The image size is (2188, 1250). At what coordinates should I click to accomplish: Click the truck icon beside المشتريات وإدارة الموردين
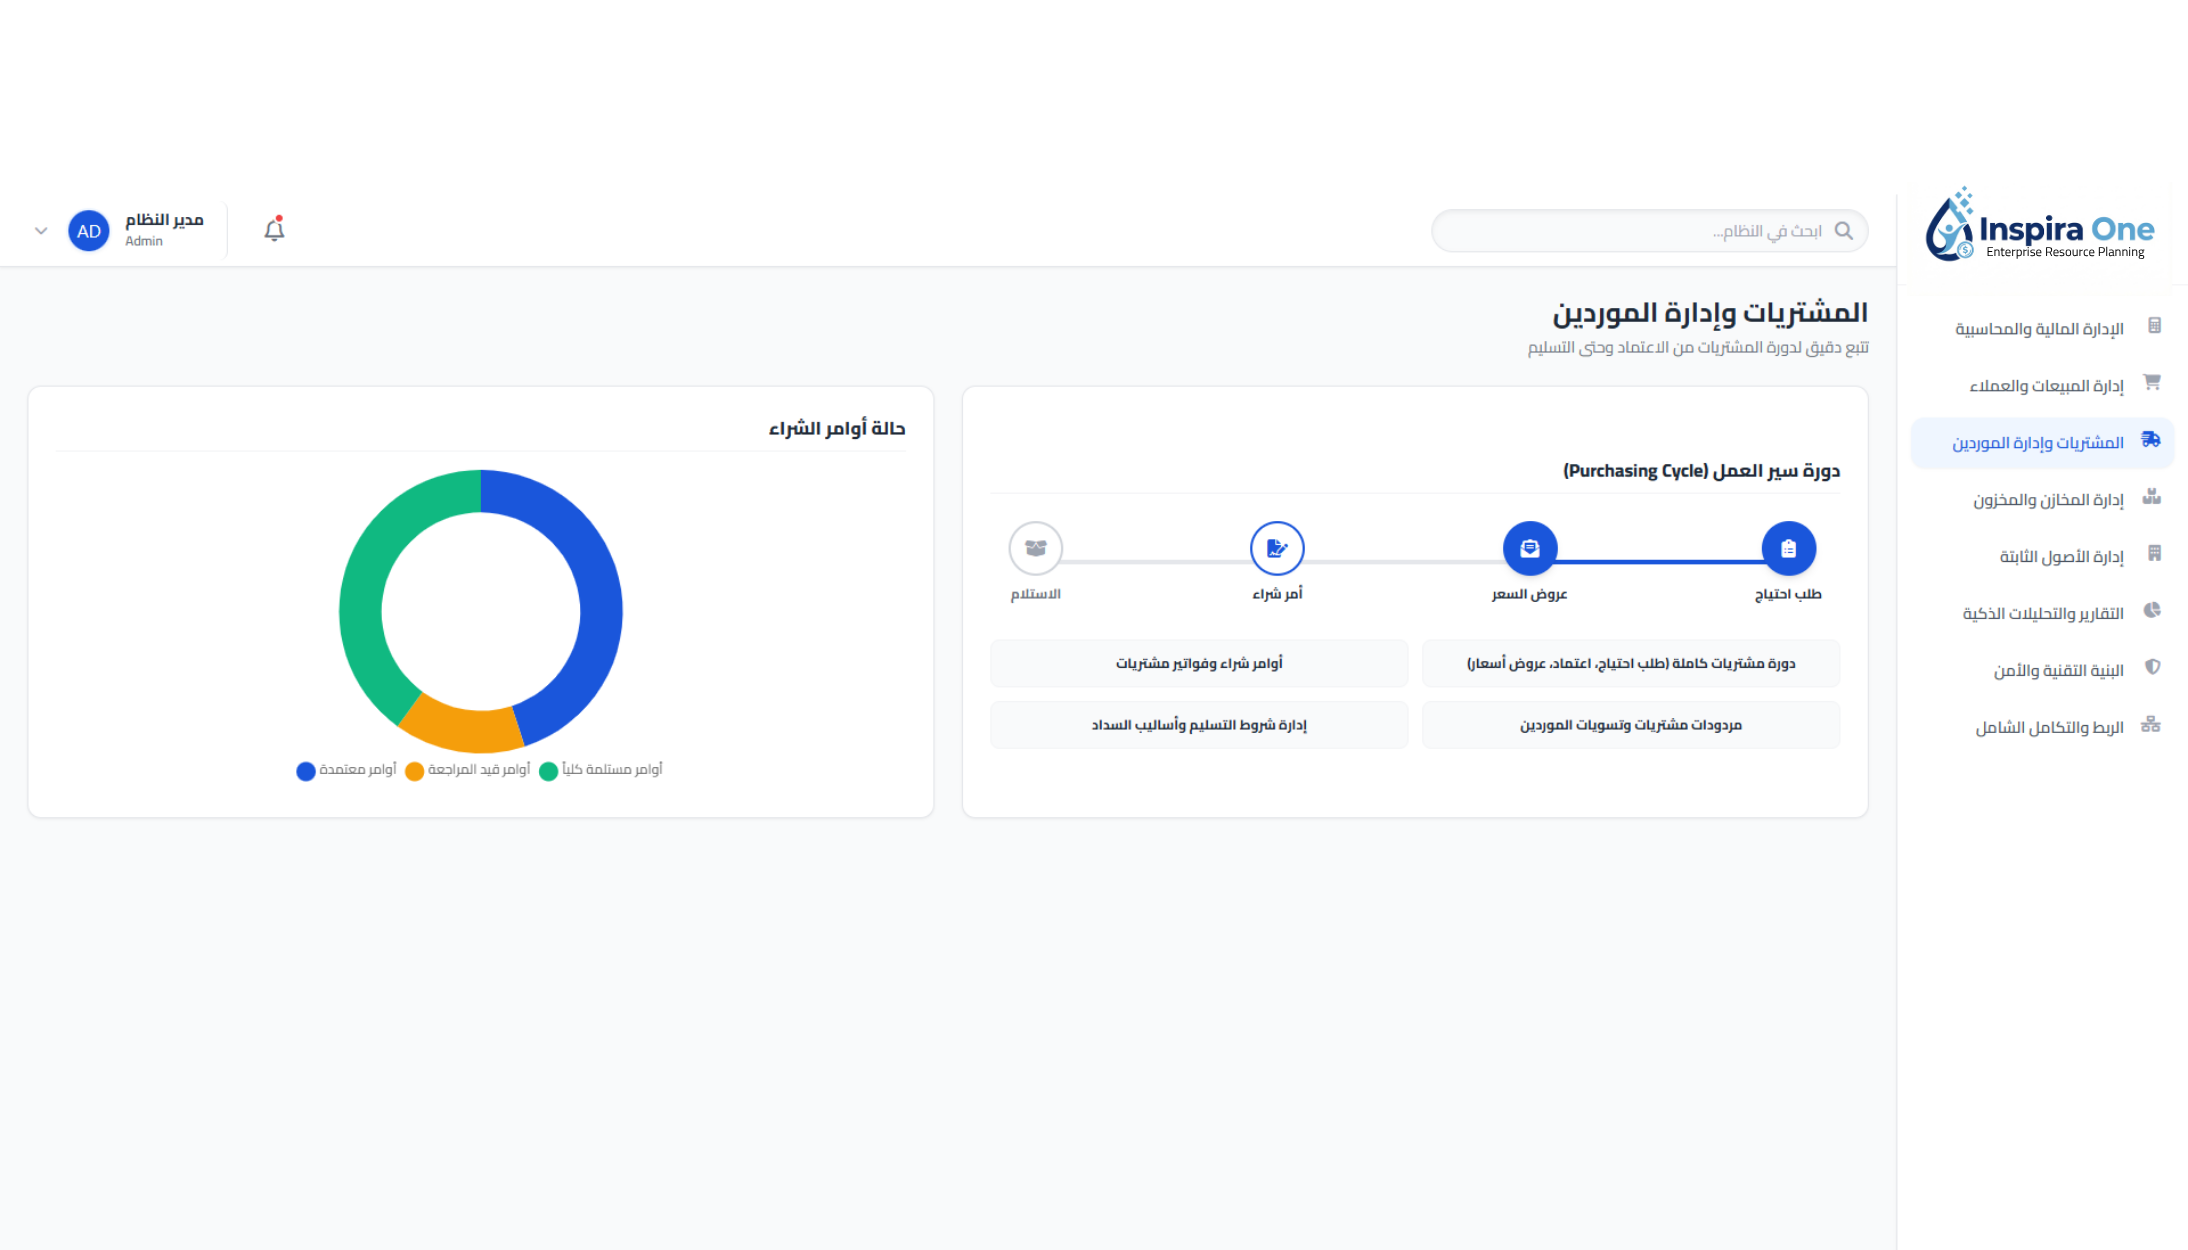[x=2151, y=440]
